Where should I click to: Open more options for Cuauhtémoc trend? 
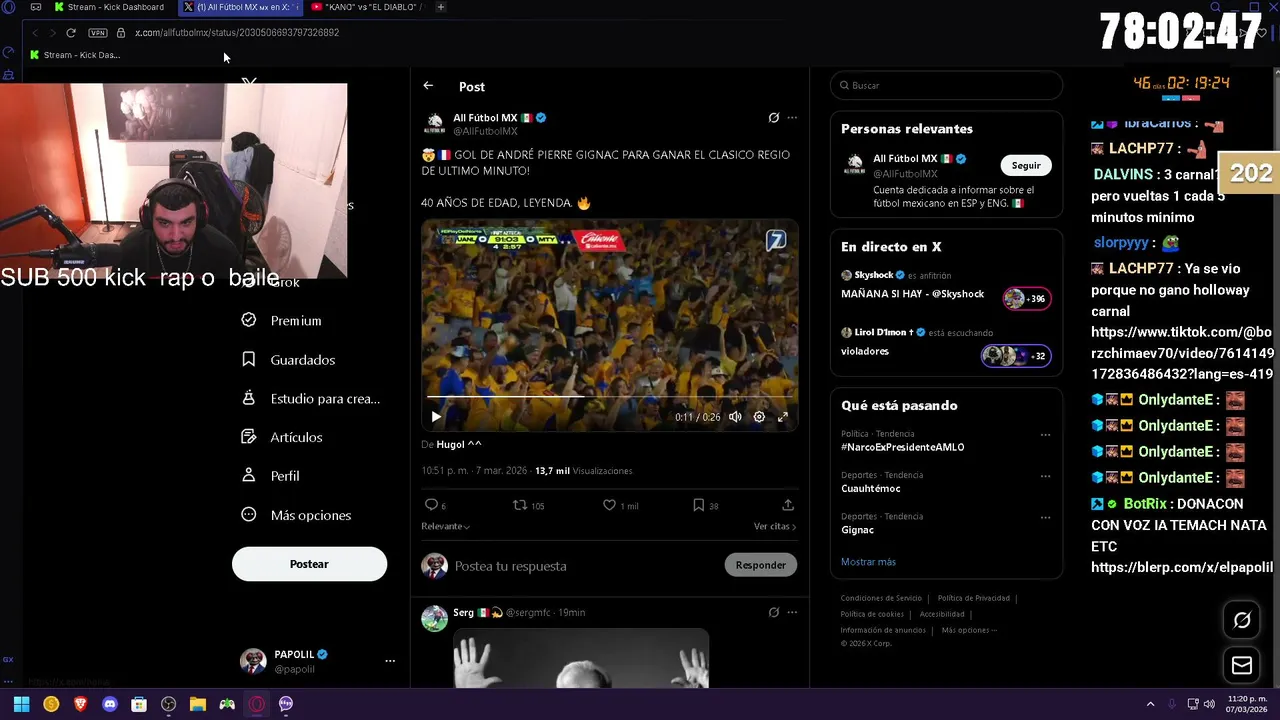click(x=1045, y=476)
